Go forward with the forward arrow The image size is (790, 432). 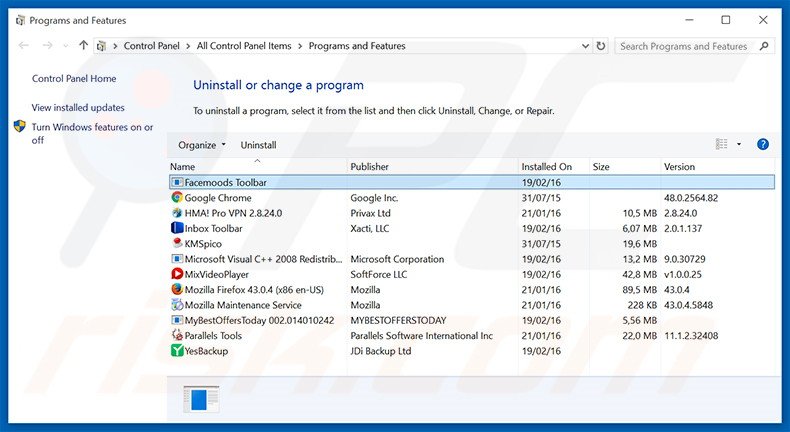pos(47,46)
